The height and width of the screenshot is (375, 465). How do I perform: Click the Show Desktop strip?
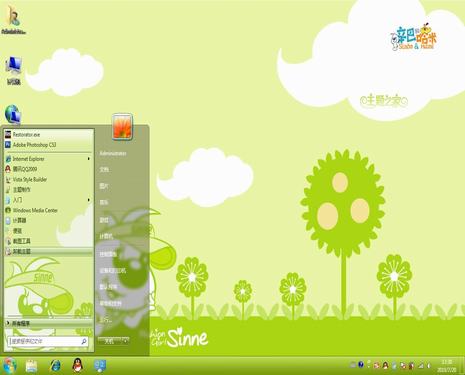(462, 366)
